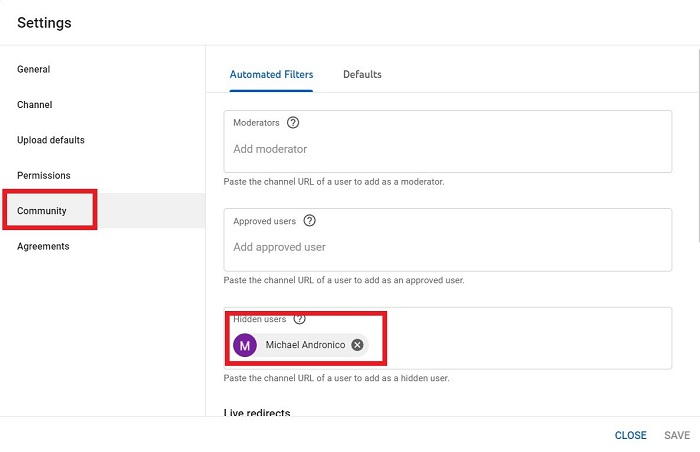Click the Approved users help icon
Image resolution: width=700 pixels, height=452 pixels.
(310, 221)
